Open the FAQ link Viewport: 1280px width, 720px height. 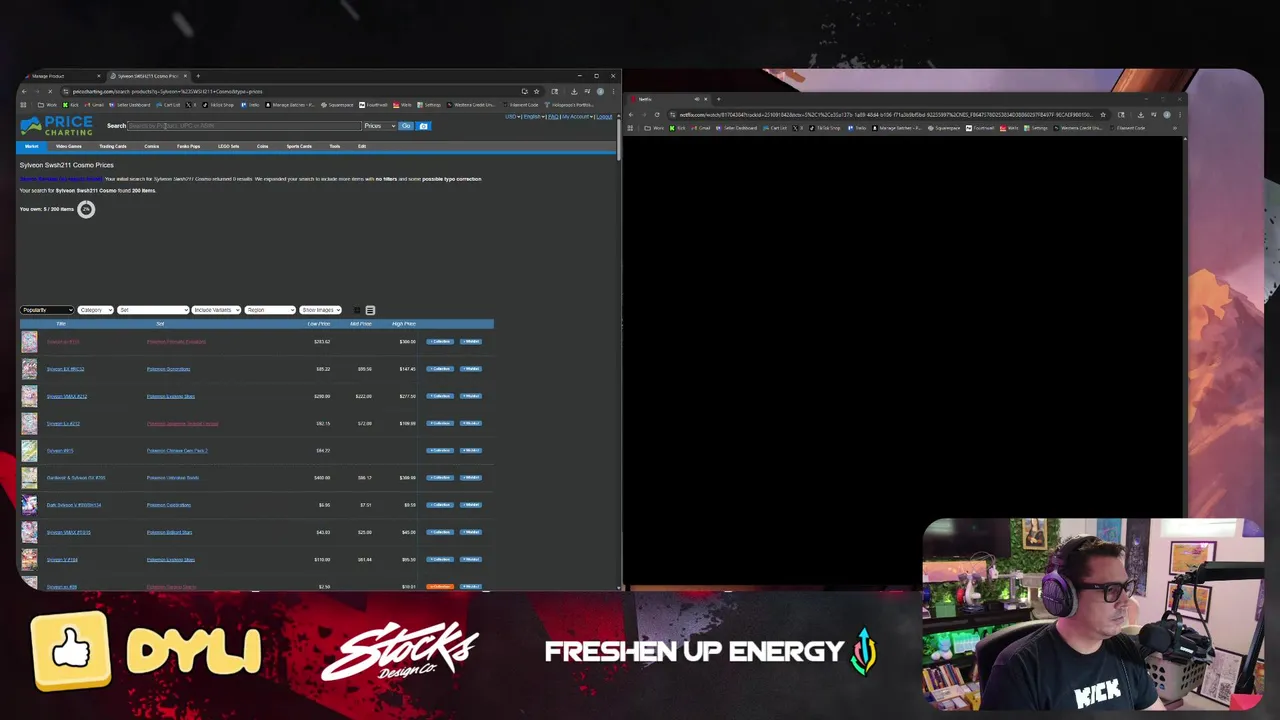point(553,117)
